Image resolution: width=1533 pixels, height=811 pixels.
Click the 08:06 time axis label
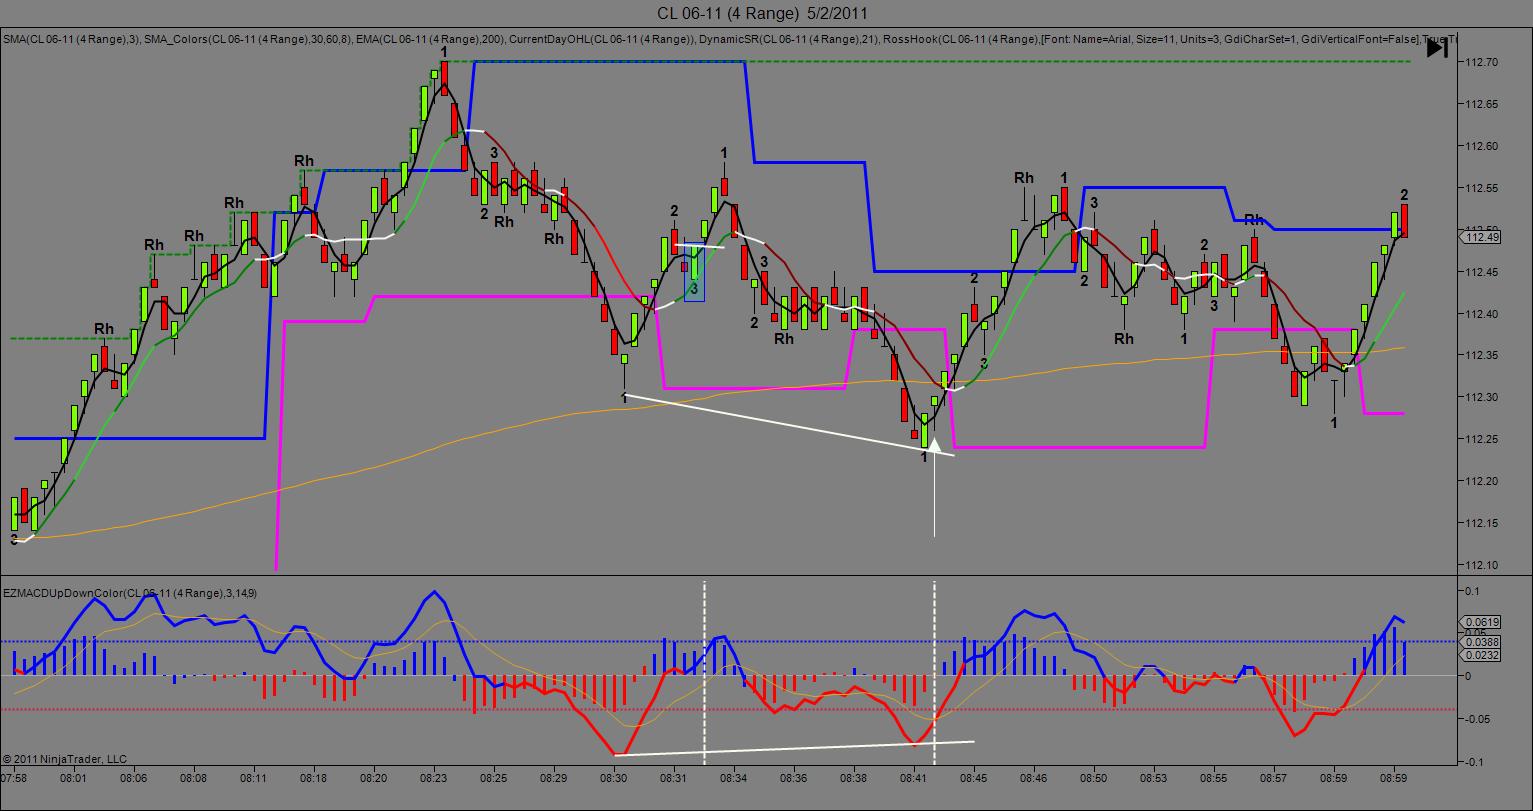point(134,777)
